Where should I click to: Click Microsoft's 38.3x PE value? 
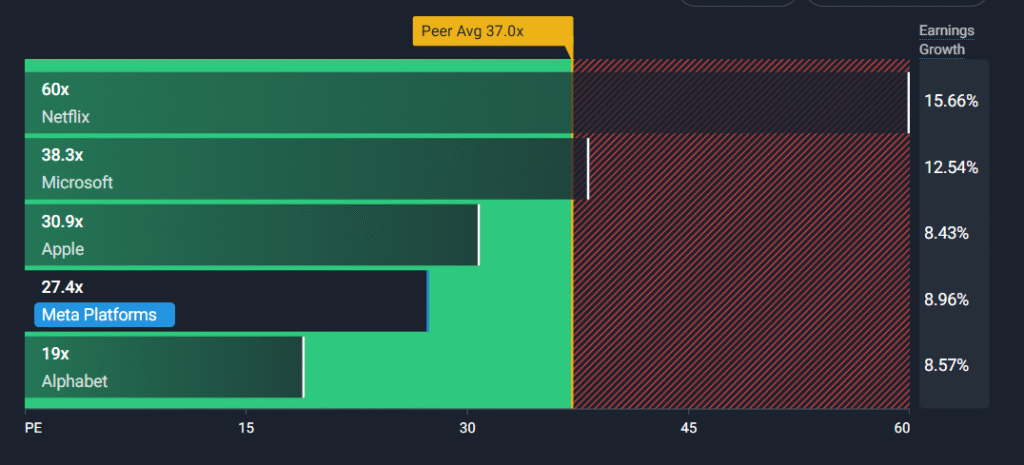click(x=62, y=156)
